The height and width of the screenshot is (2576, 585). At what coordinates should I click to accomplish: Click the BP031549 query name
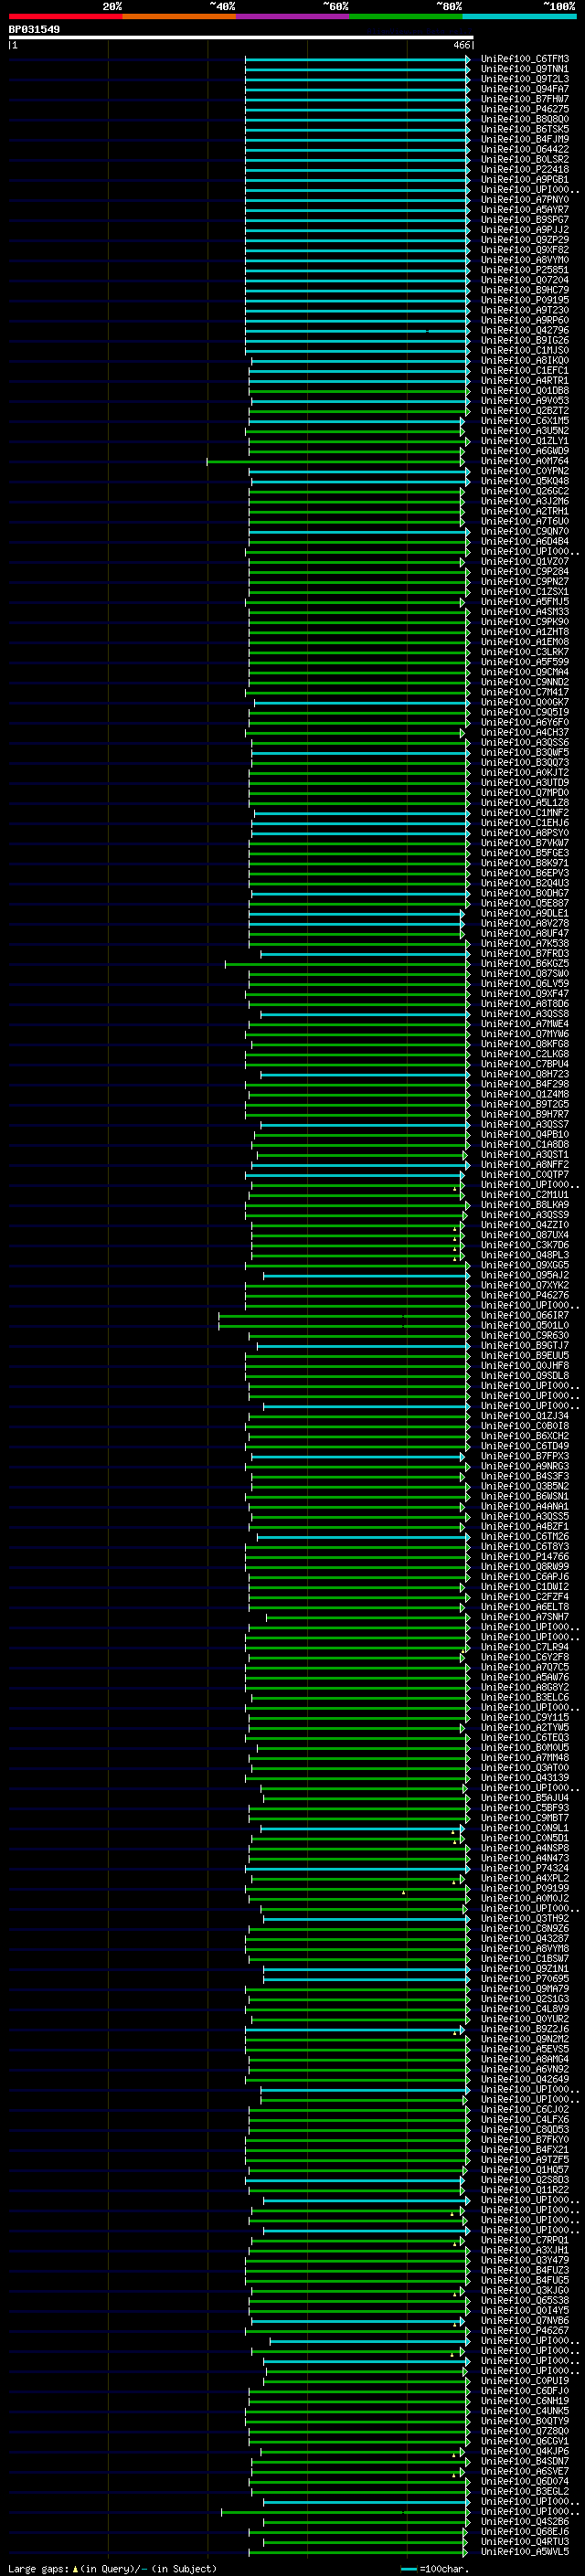34,29
